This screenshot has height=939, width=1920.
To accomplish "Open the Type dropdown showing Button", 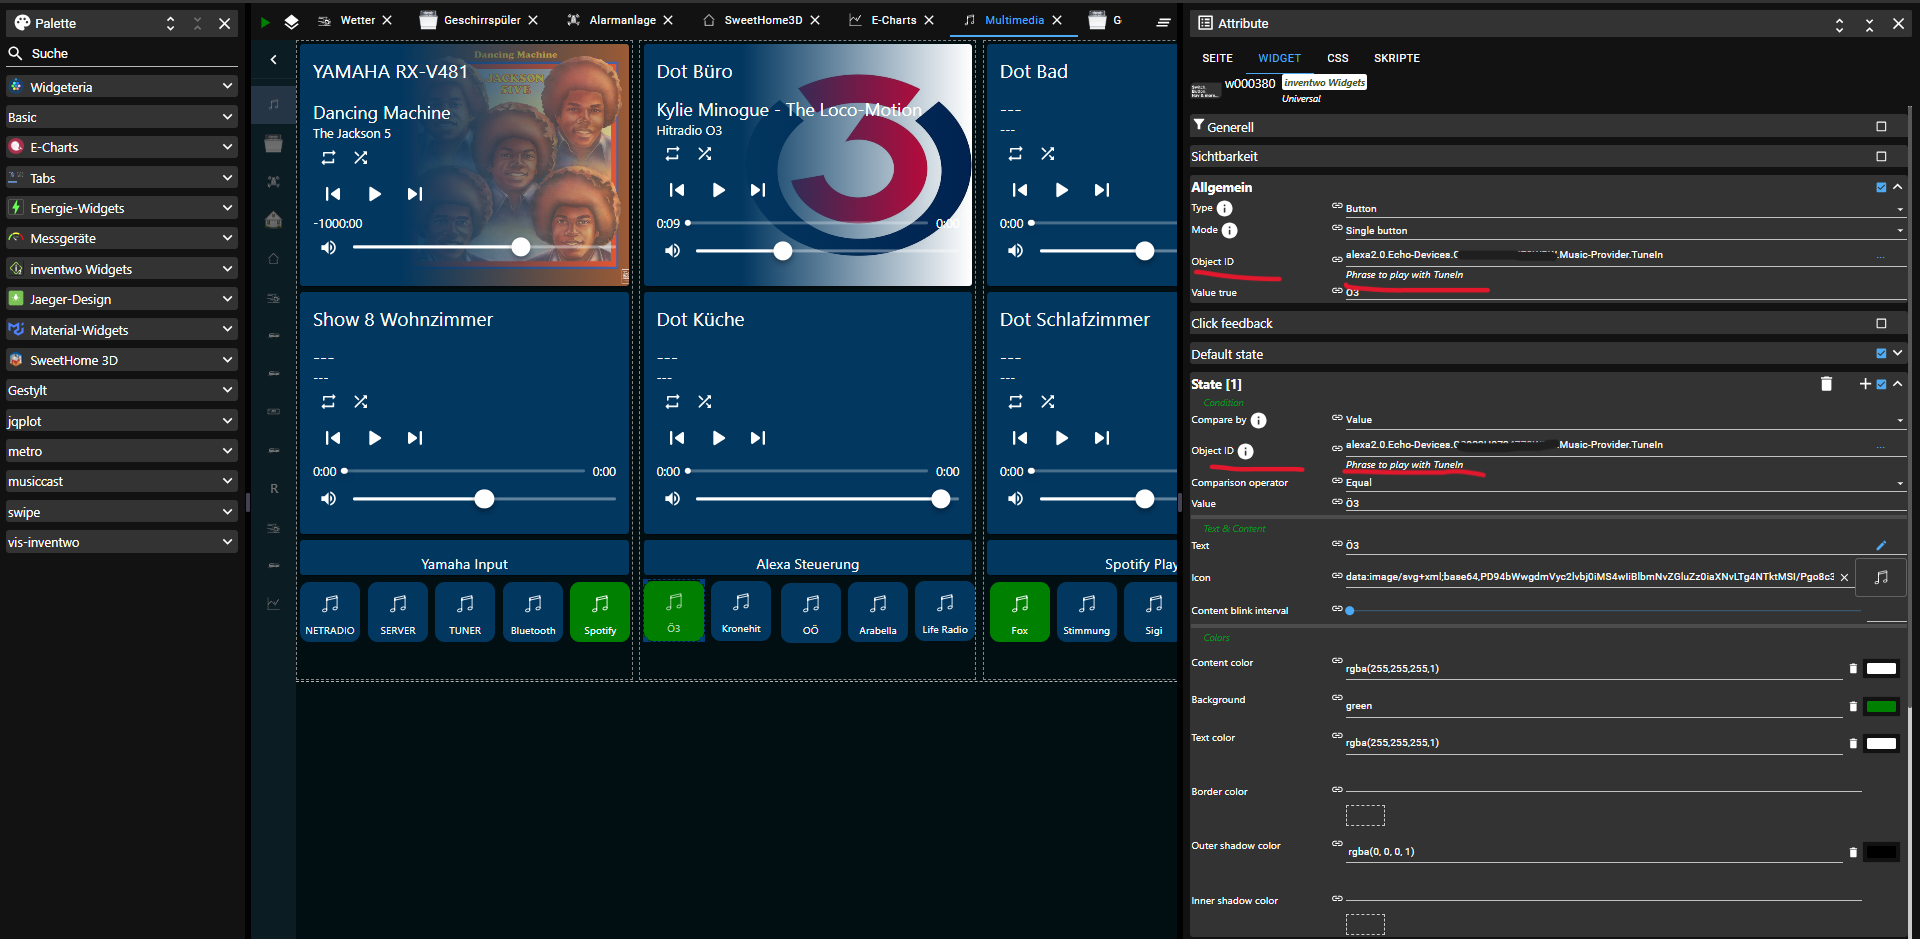I will pos(1620,209).
